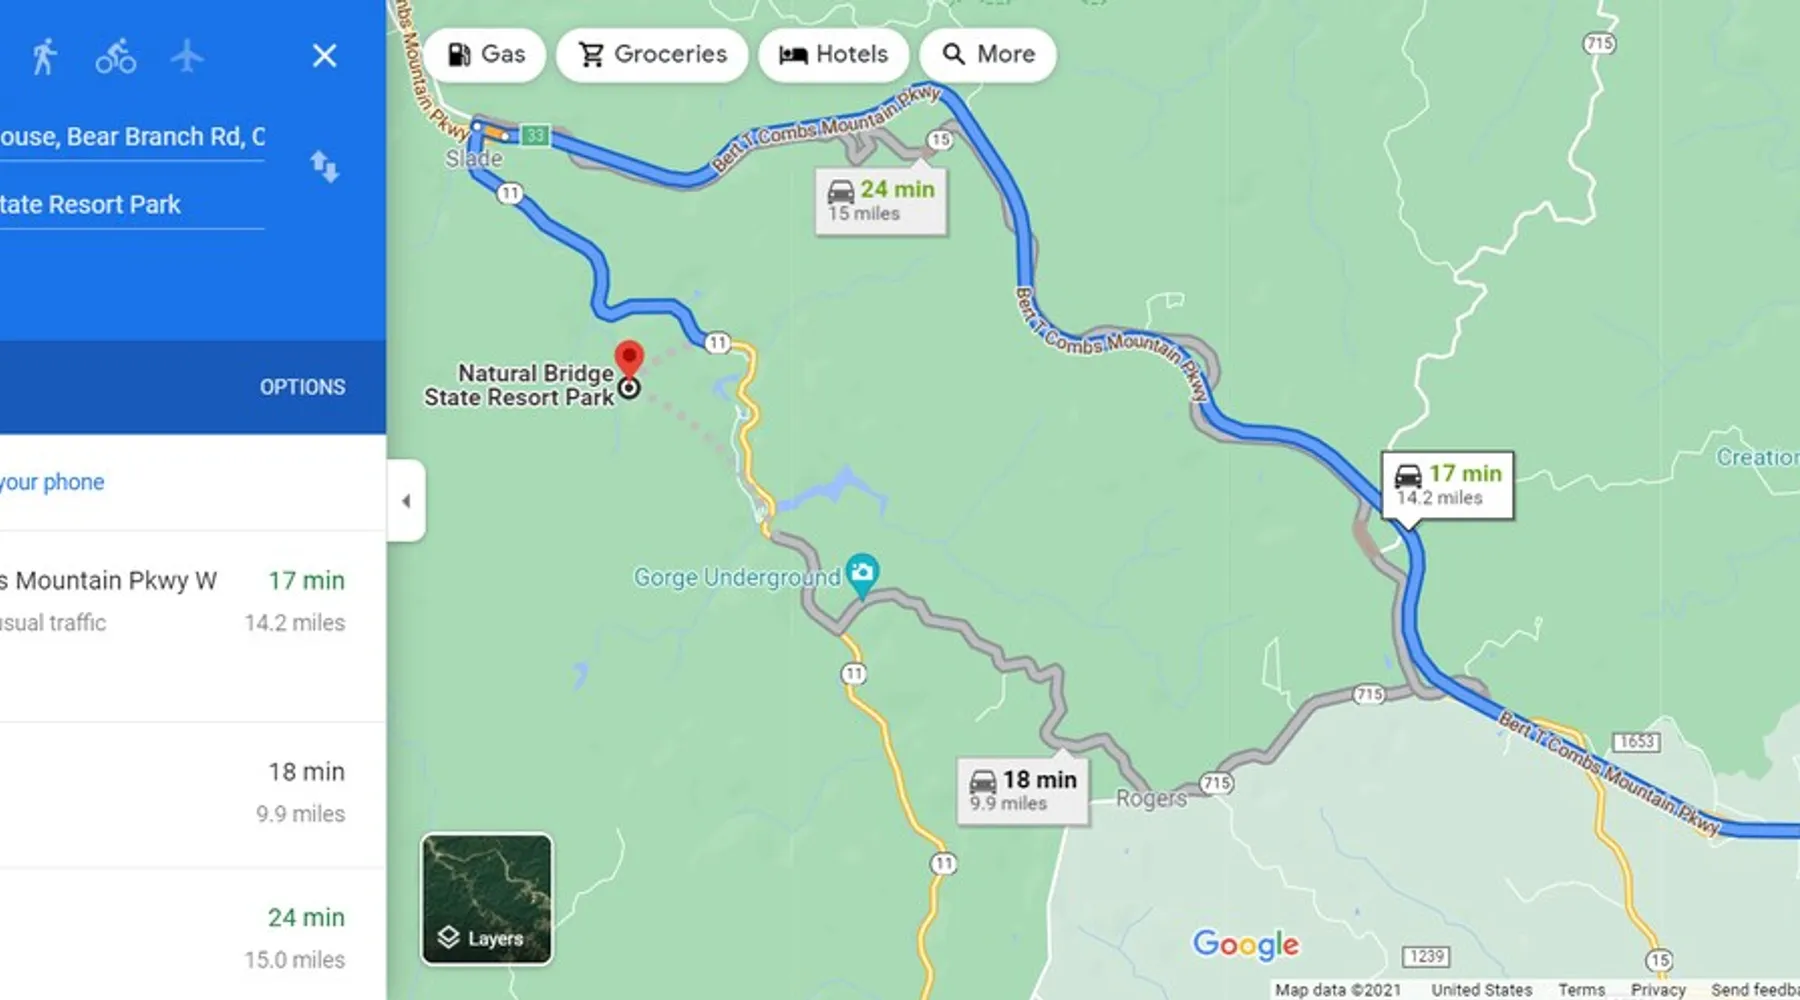Open route OPTIONS
The image size is (1800, 1000).
pyautogui.click(x=302, y=387)
